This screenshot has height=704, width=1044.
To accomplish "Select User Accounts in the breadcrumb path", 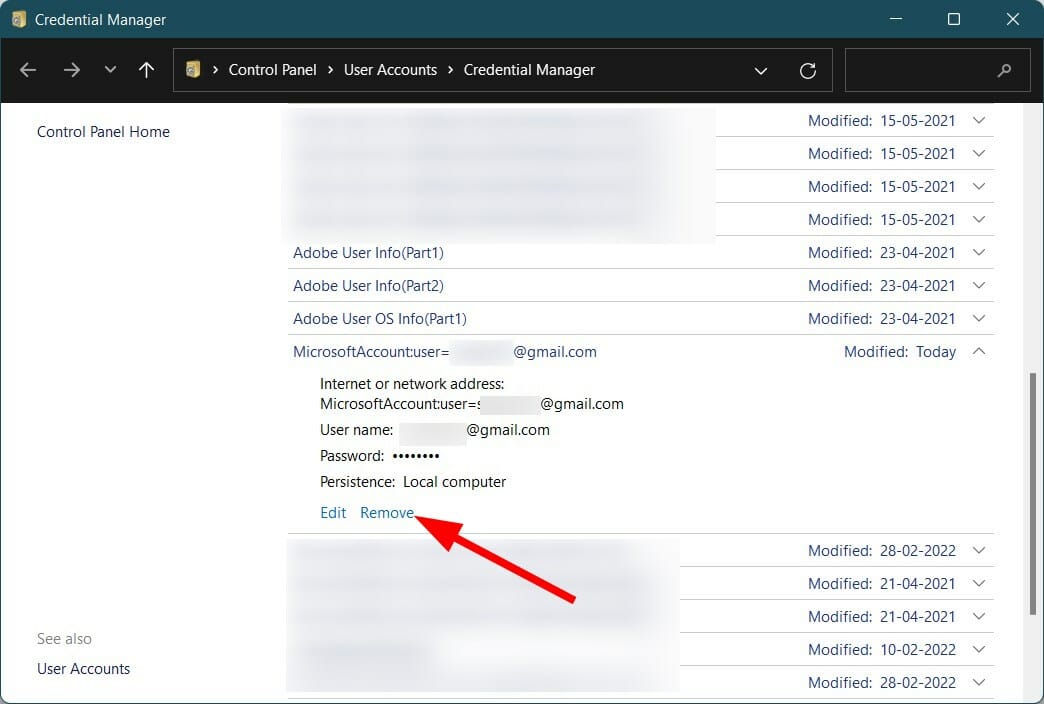I will click(390, 69).
